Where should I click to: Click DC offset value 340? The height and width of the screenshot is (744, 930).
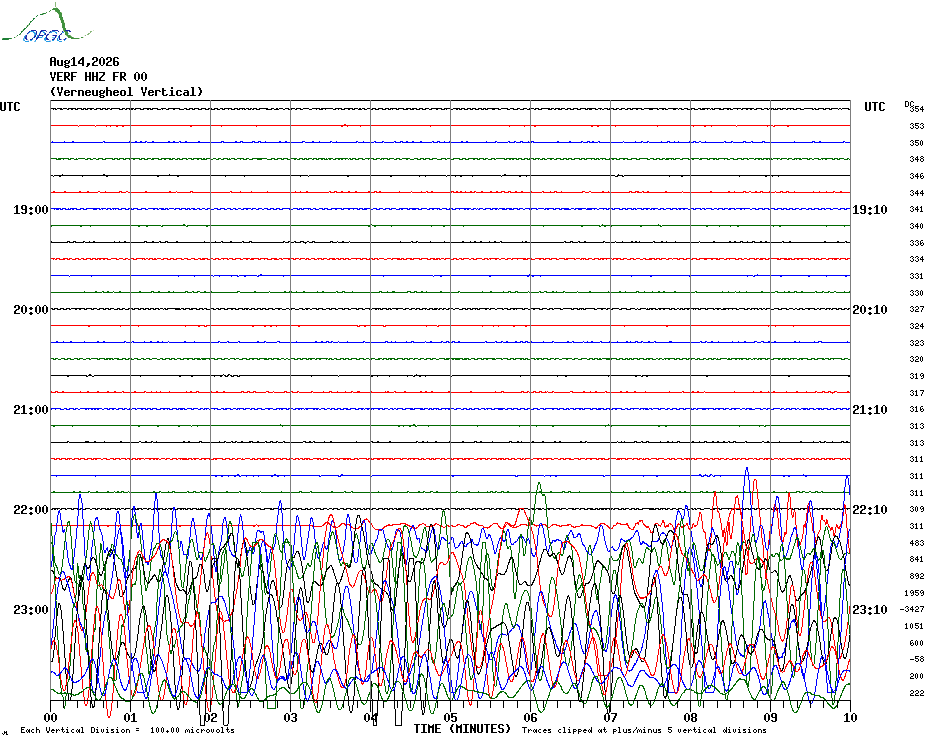pos(917,226)
